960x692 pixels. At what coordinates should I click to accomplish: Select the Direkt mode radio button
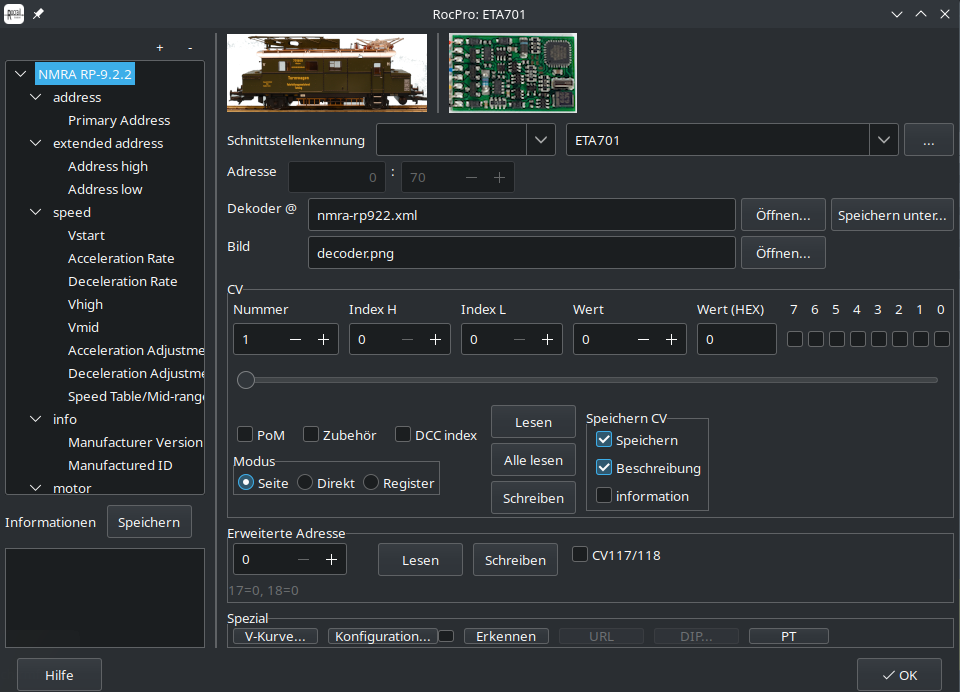[x=306, y=483]
